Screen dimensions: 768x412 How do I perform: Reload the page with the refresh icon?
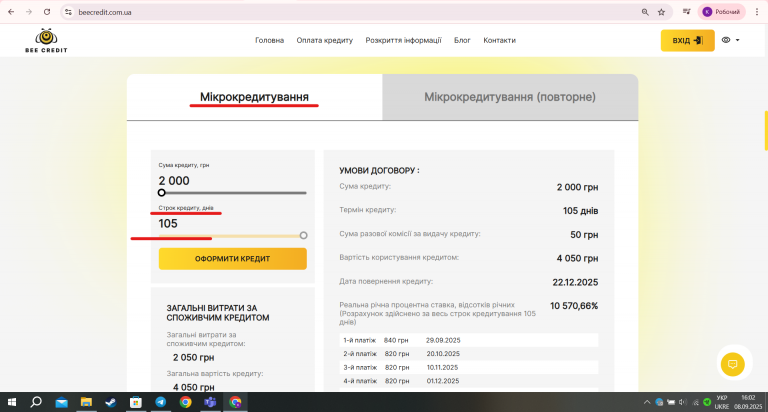click(47, 12)
